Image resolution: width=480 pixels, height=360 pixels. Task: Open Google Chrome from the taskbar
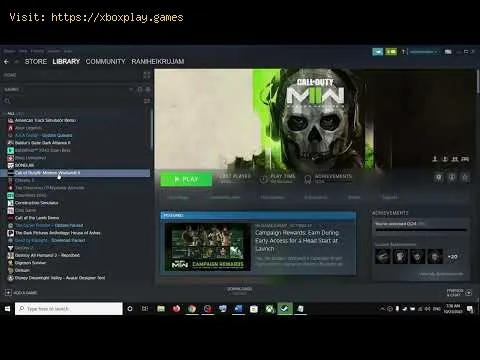(192, 309)
